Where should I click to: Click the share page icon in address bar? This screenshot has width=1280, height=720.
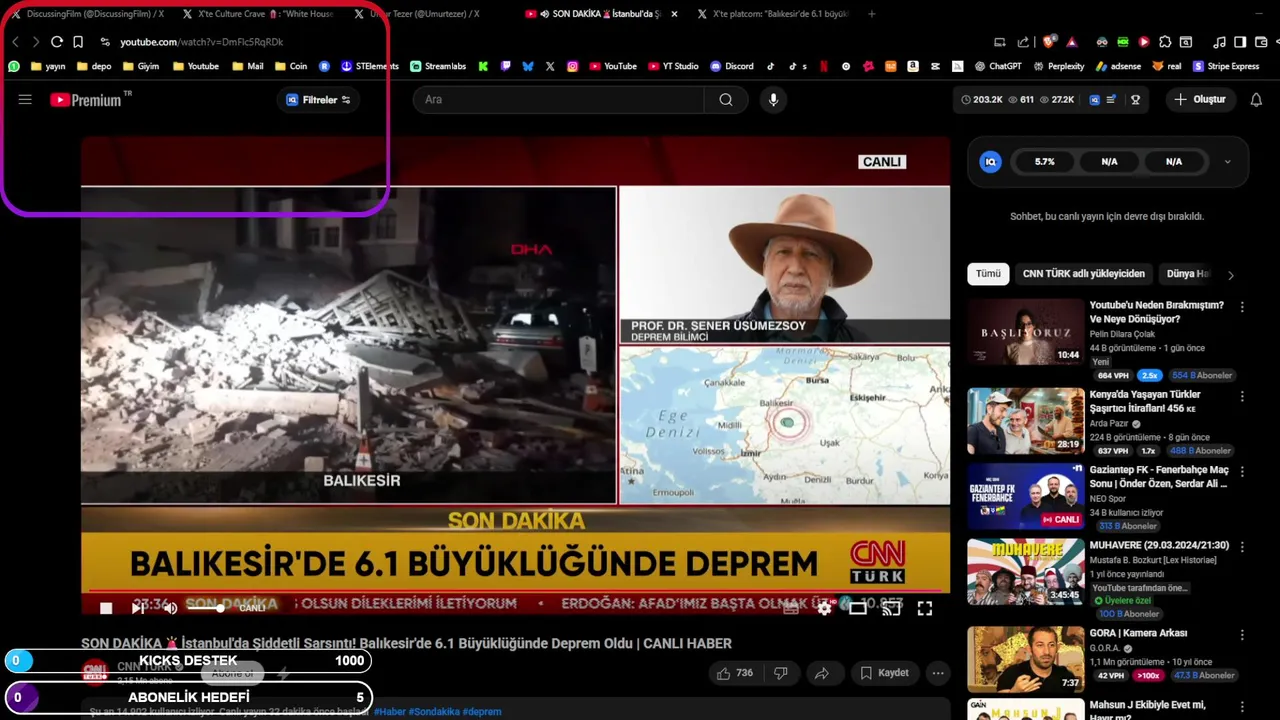tap(1023, 42)
